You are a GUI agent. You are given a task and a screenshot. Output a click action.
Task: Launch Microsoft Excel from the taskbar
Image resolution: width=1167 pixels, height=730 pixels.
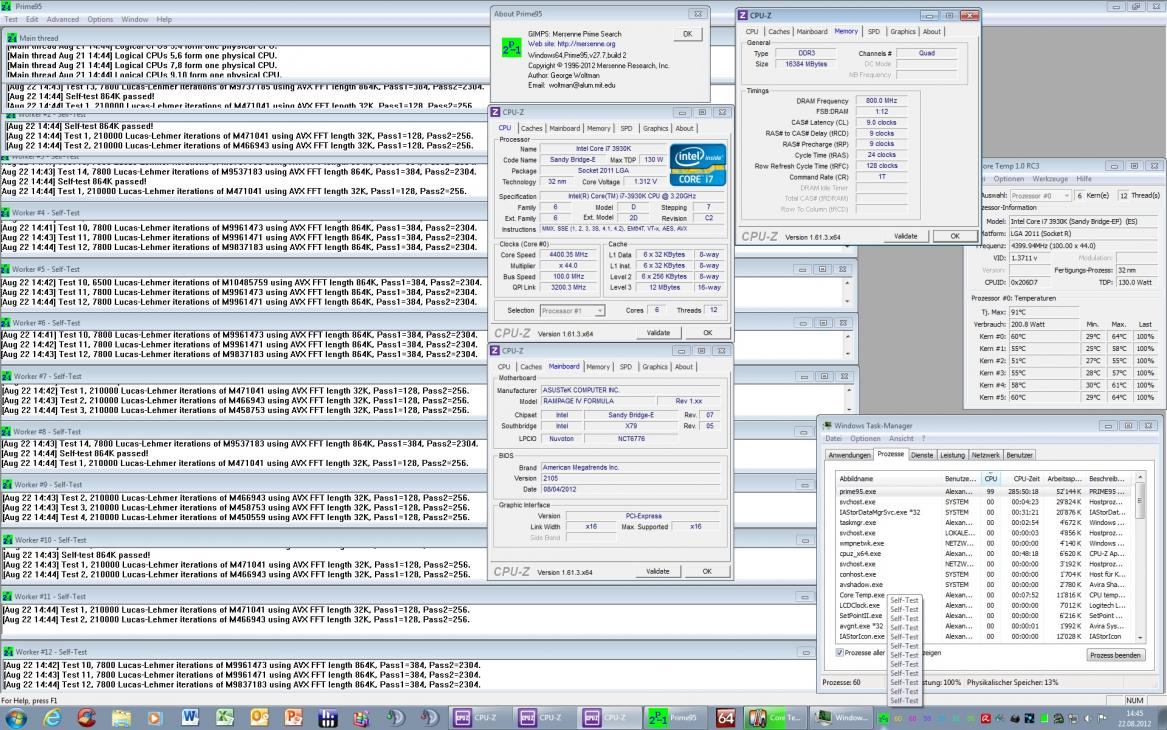(x=224, y=718)
